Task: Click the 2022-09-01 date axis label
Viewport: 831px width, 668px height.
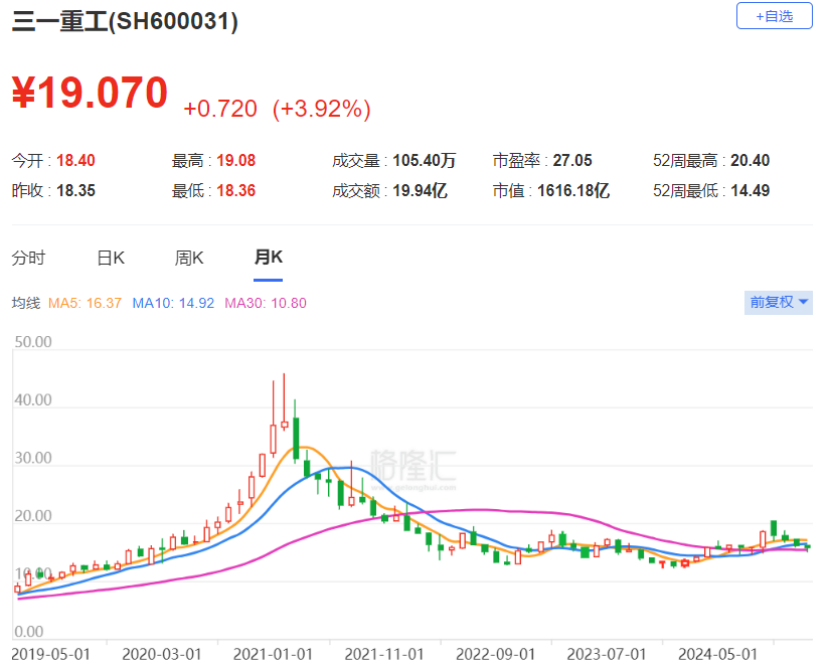Action: pyautogui.click(x=496, y=654)
